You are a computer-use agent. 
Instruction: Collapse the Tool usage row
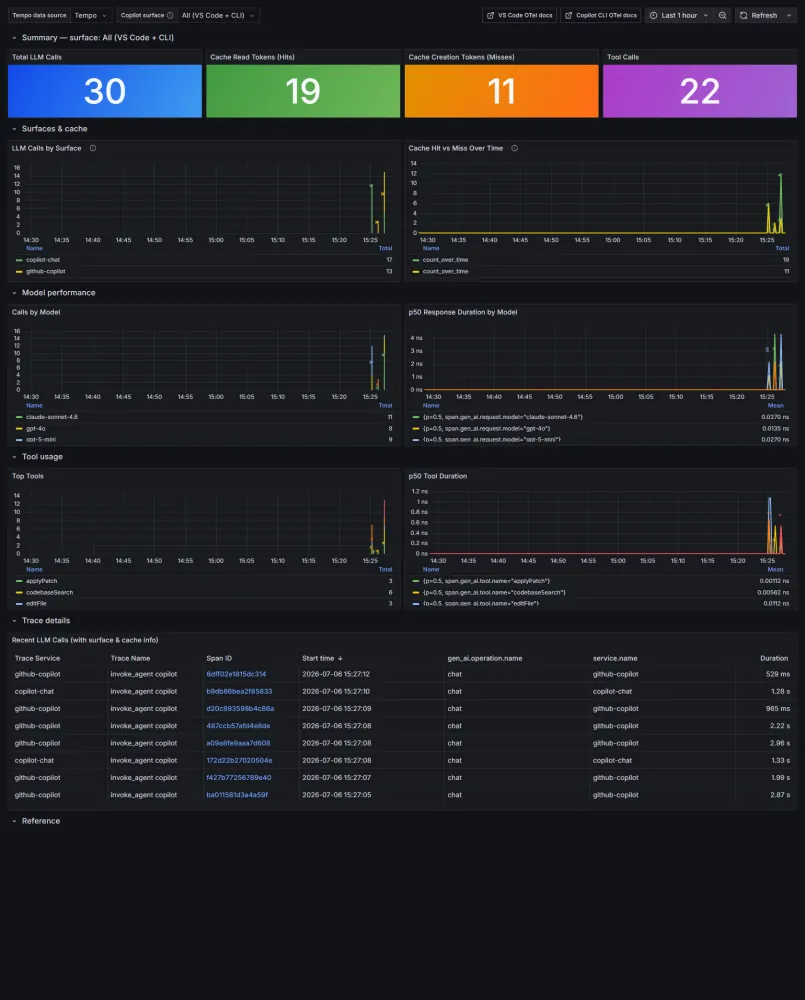point(14,457)
